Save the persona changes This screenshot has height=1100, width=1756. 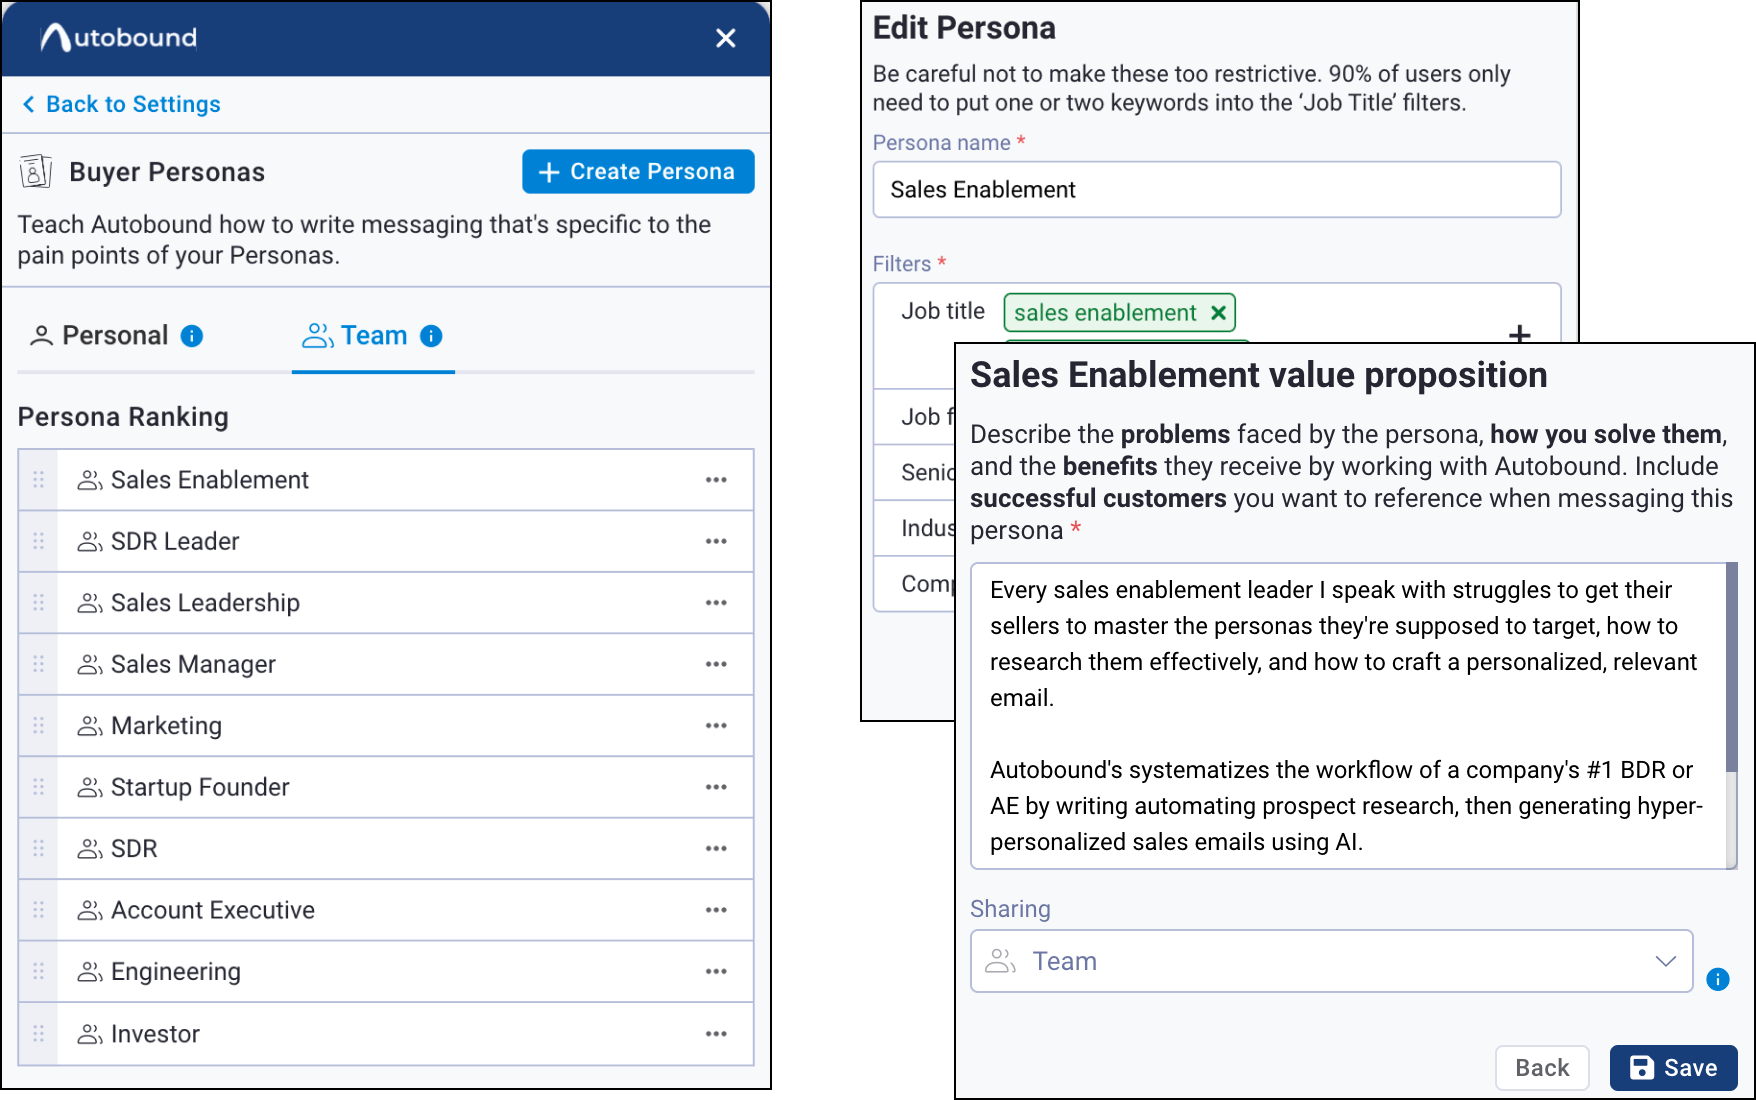pyautogui.click(x=1673, y=1068)
